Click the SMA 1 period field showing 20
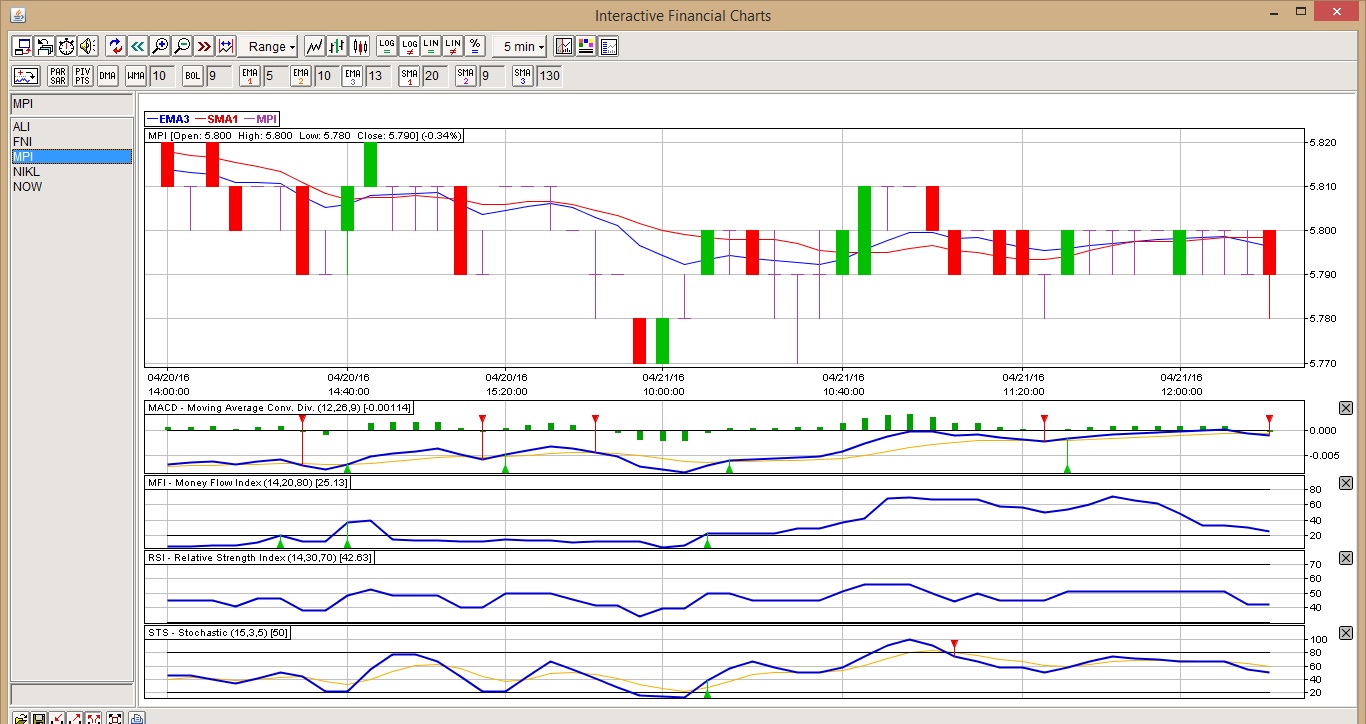The image size is (1366, 724). click(432, 76)
